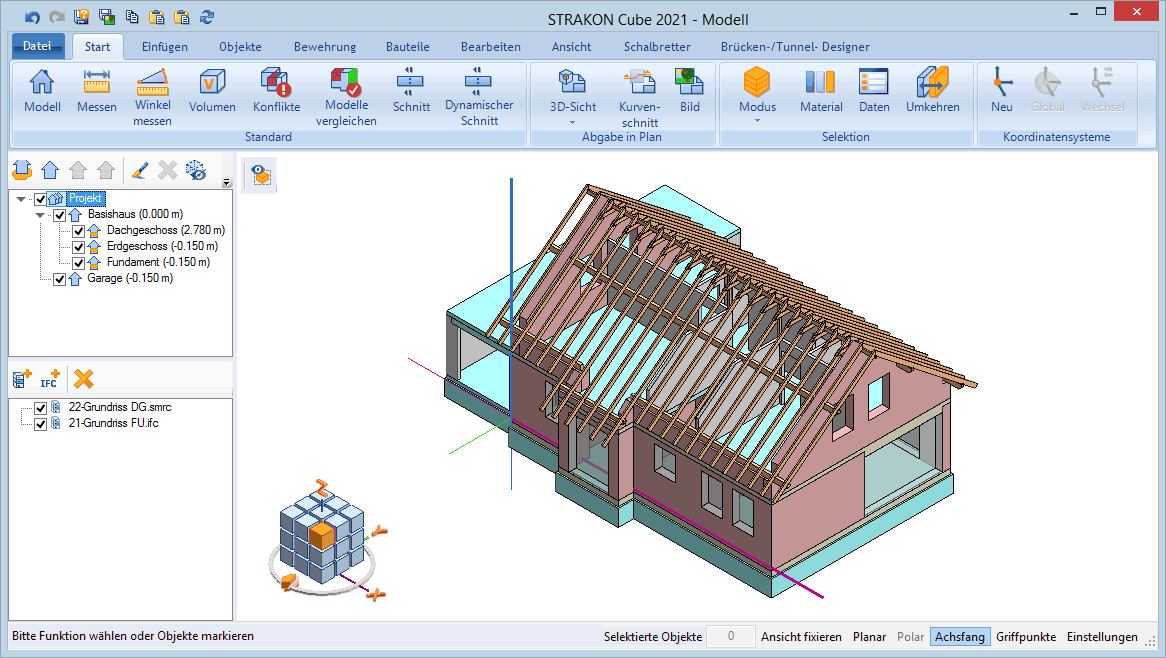Click the eye-cube visibility icon in viewport
This screenshot has width=1166, height=658.
tap(260, 175)
